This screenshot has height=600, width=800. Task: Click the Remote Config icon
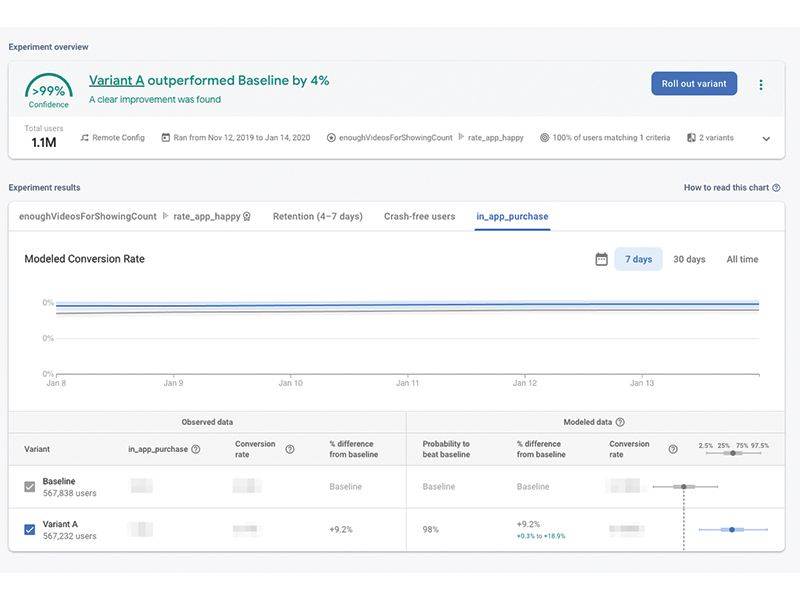85,138
